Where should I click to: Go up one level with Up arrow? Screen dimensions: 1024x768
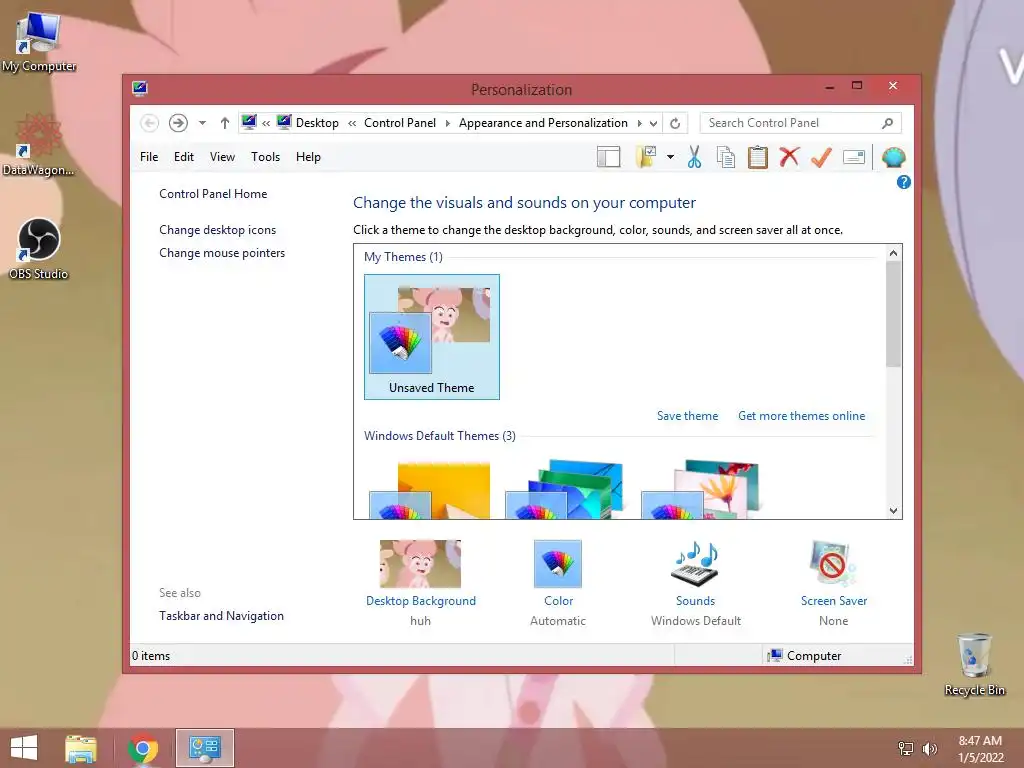click(225, 123)
